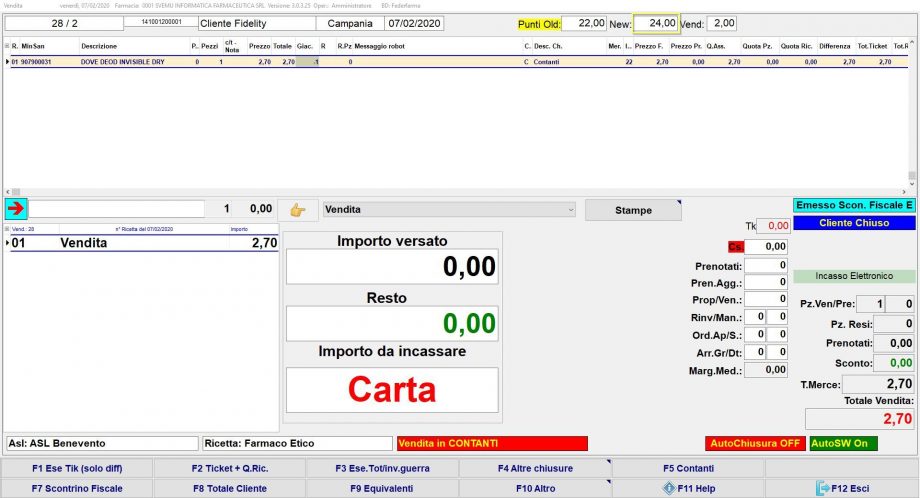Expand the F10 Altro menu
Image resolution: width=920 pixels, height=498 pixels.
tap(534, 488)
